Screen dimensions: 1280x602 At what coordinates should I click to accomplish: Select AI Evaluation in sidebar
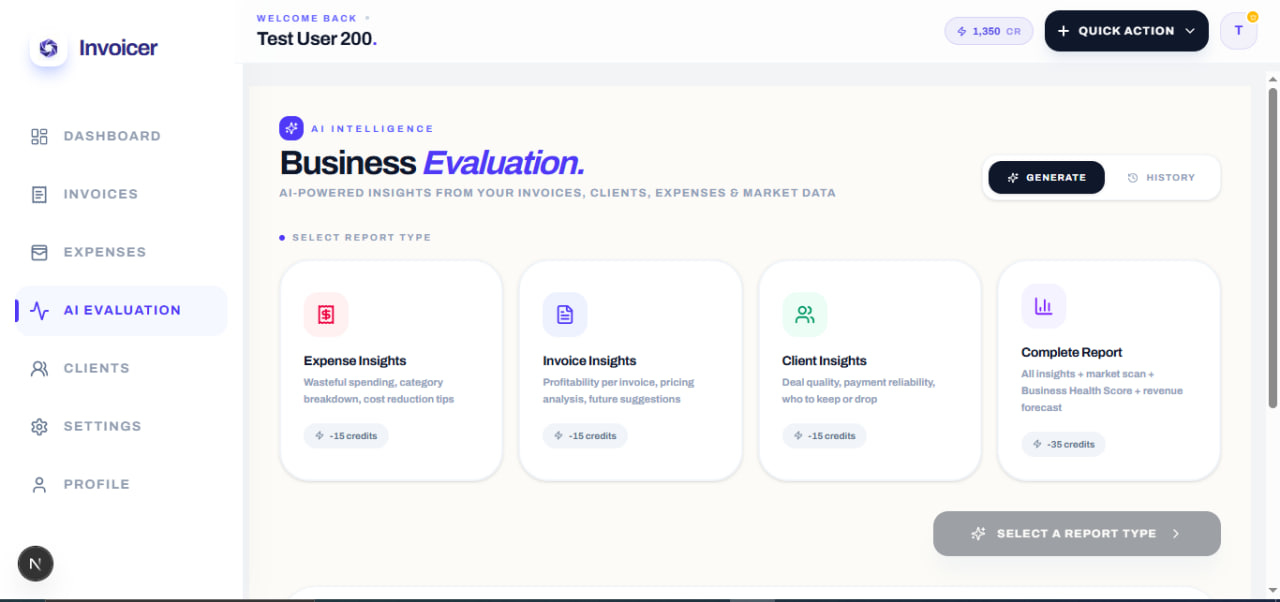[121, 310]
